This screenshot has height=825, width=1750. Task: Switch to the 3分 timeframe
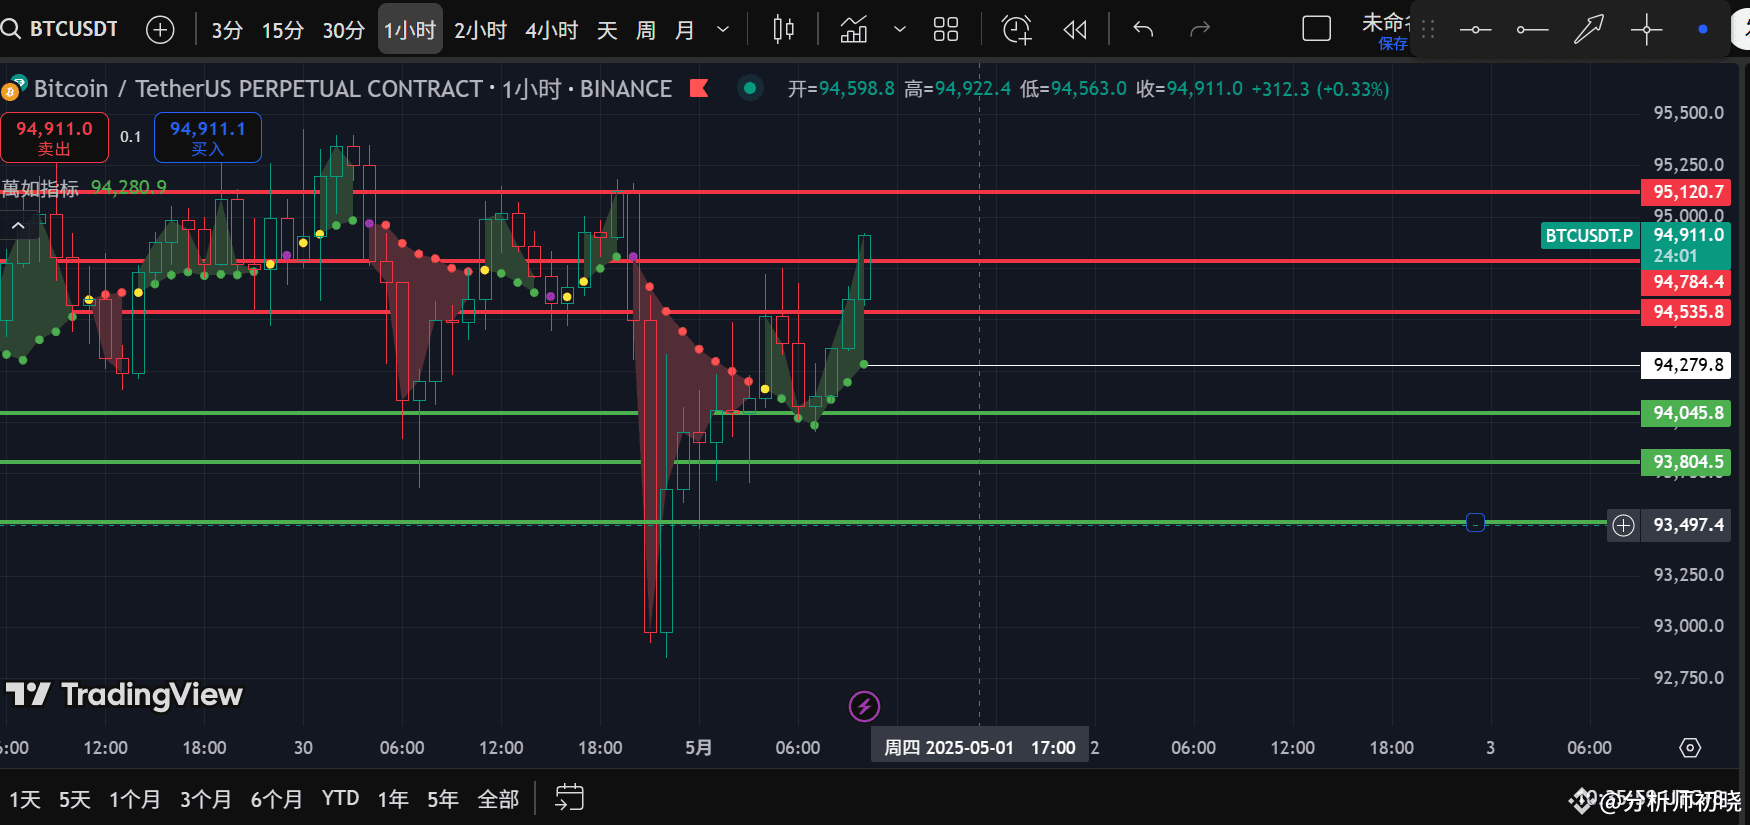[x=227, y=30]
